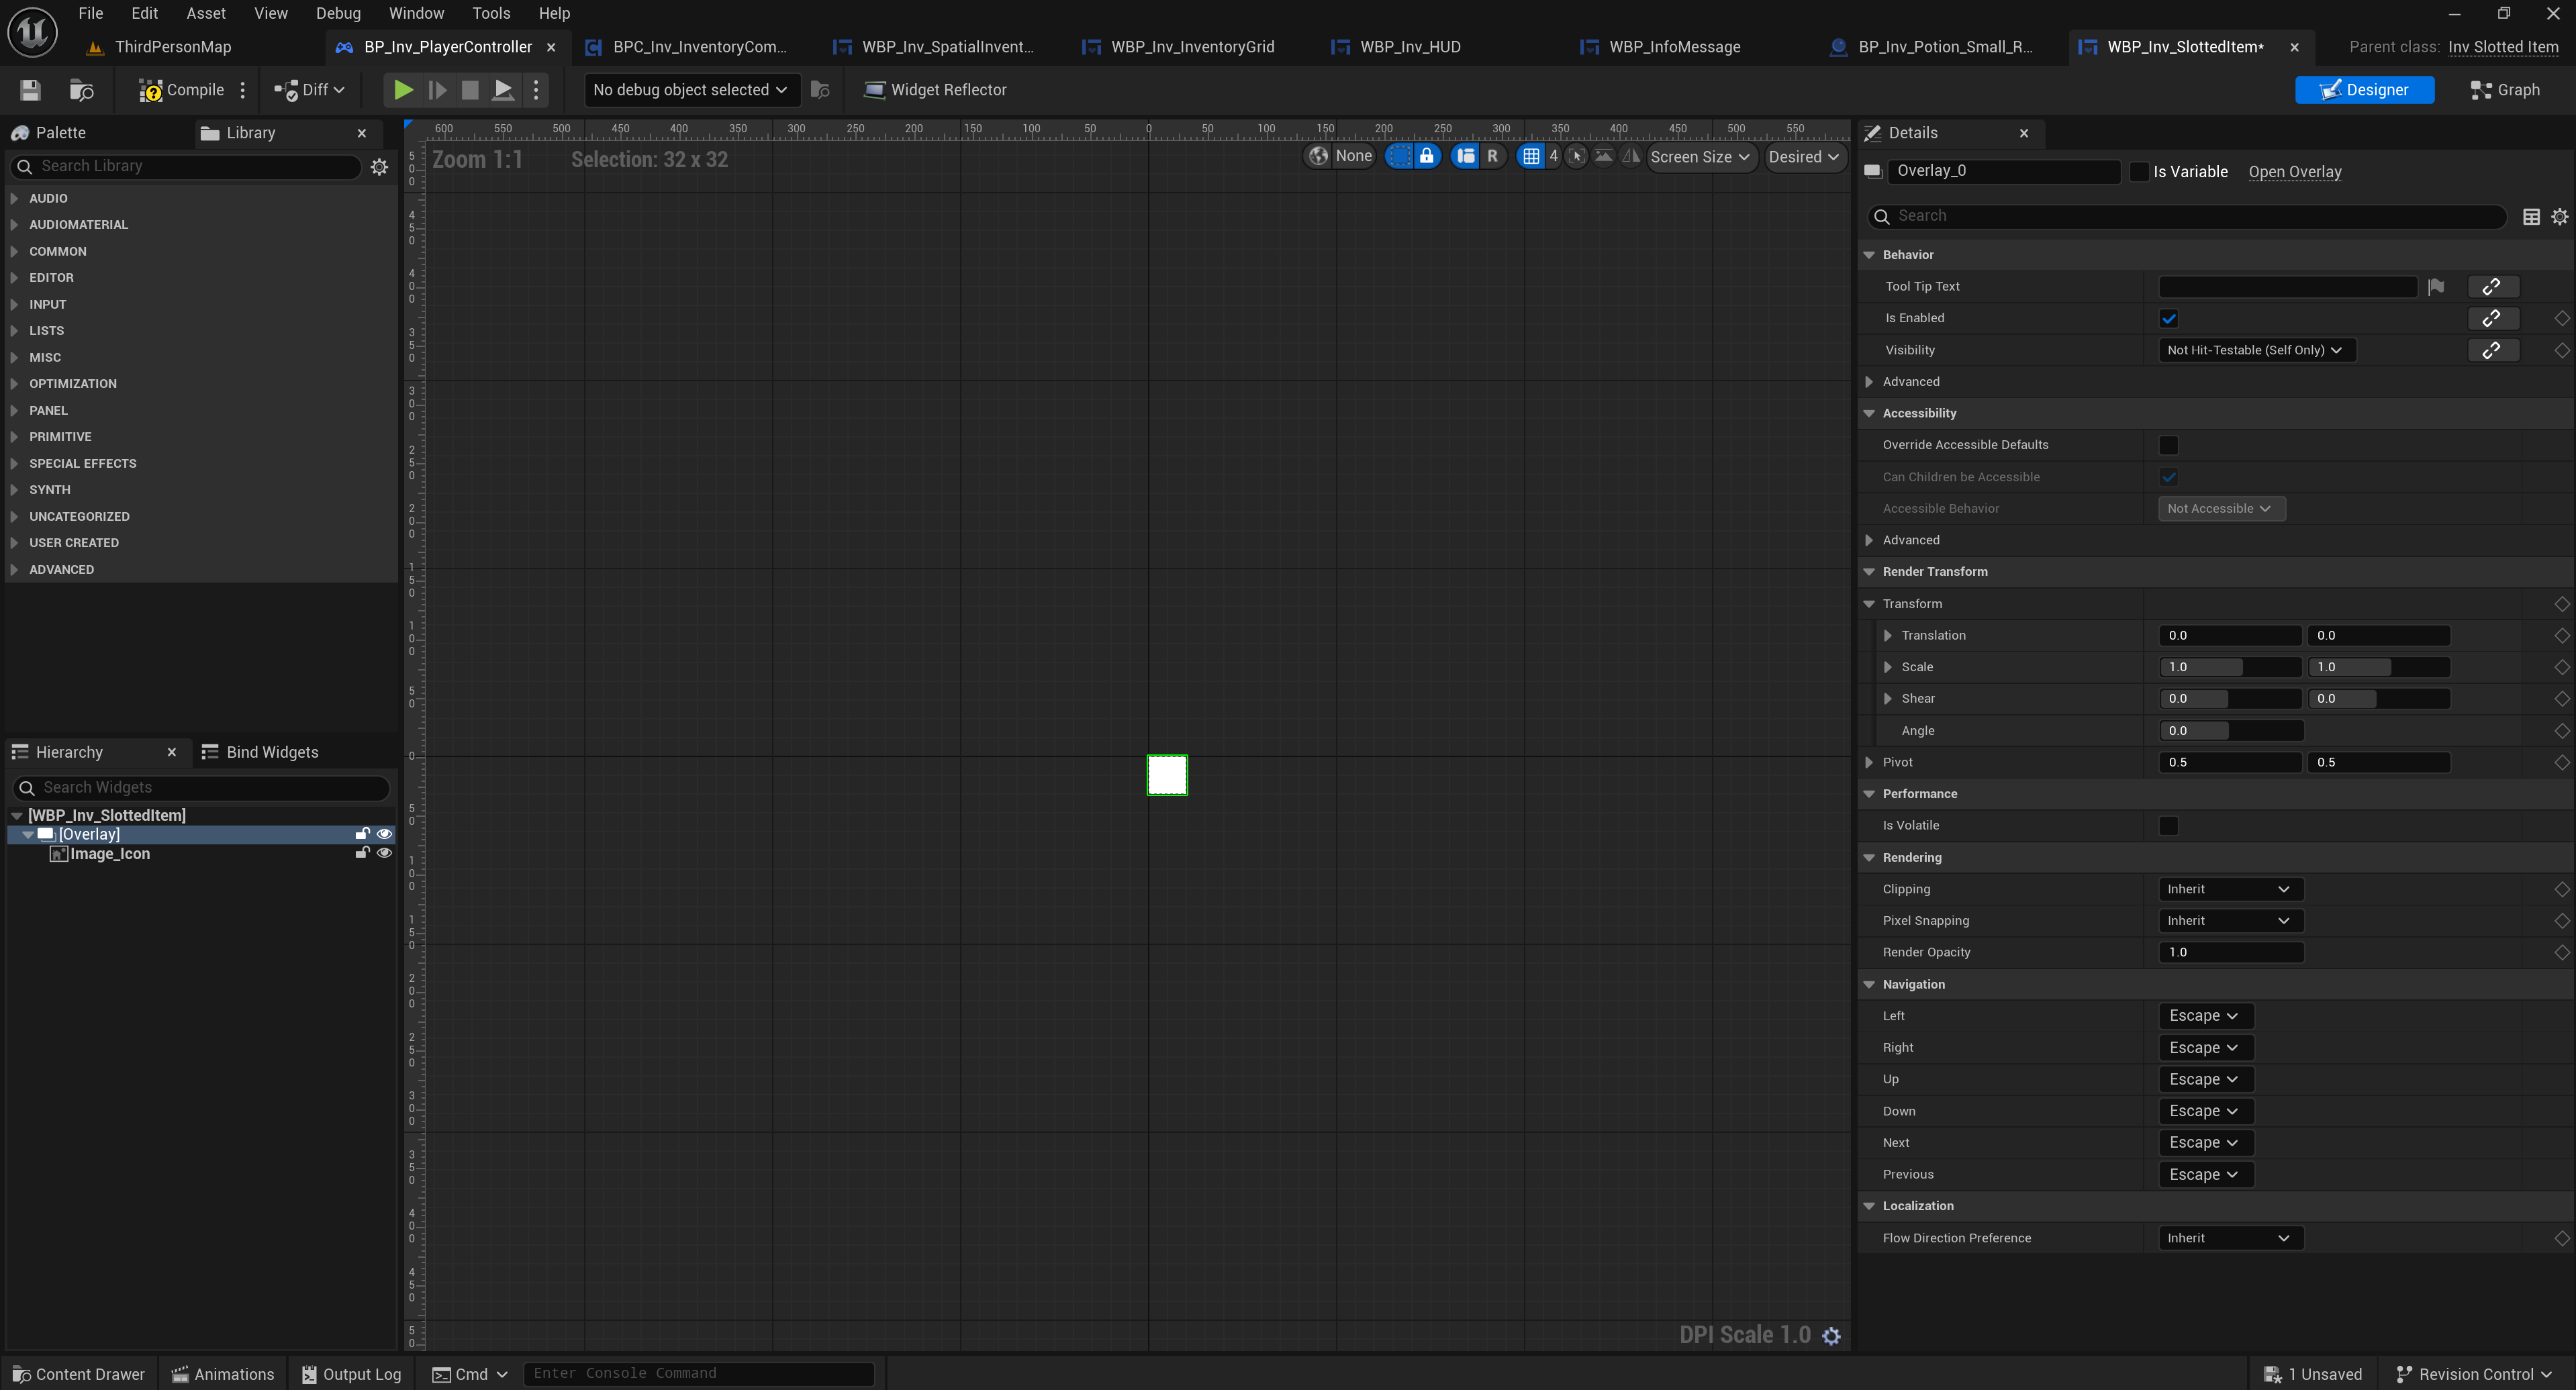This screenshot has width=2576, height=1390.
Task: Hide Image_Icon using its eye toggle
Action: click(x=384, y=853)
